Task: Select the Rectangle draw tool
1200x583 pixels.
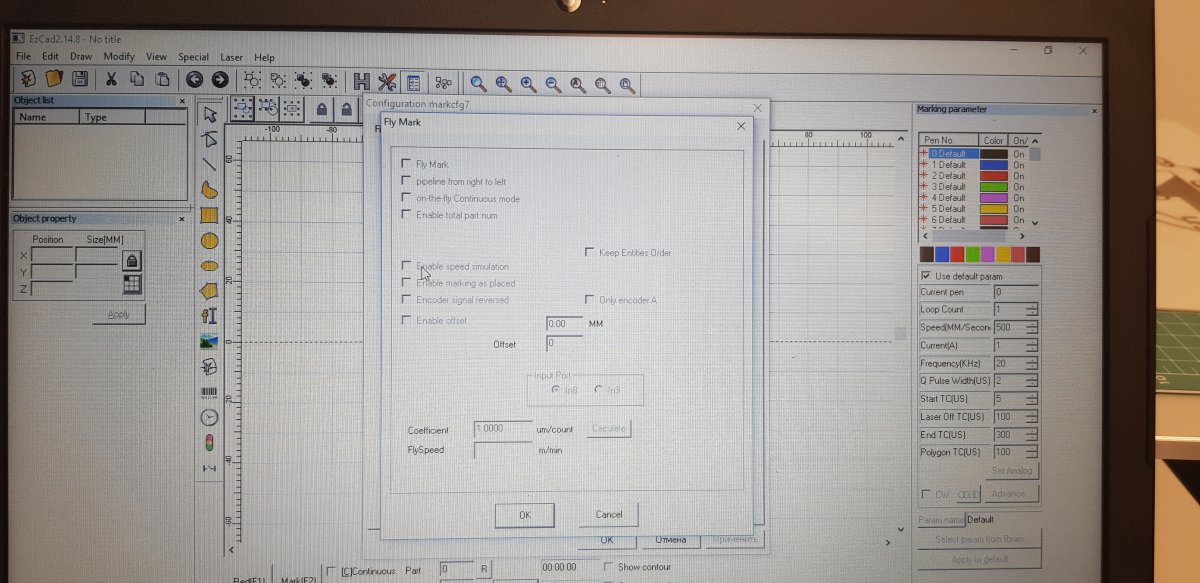Action: click(209, 215)
